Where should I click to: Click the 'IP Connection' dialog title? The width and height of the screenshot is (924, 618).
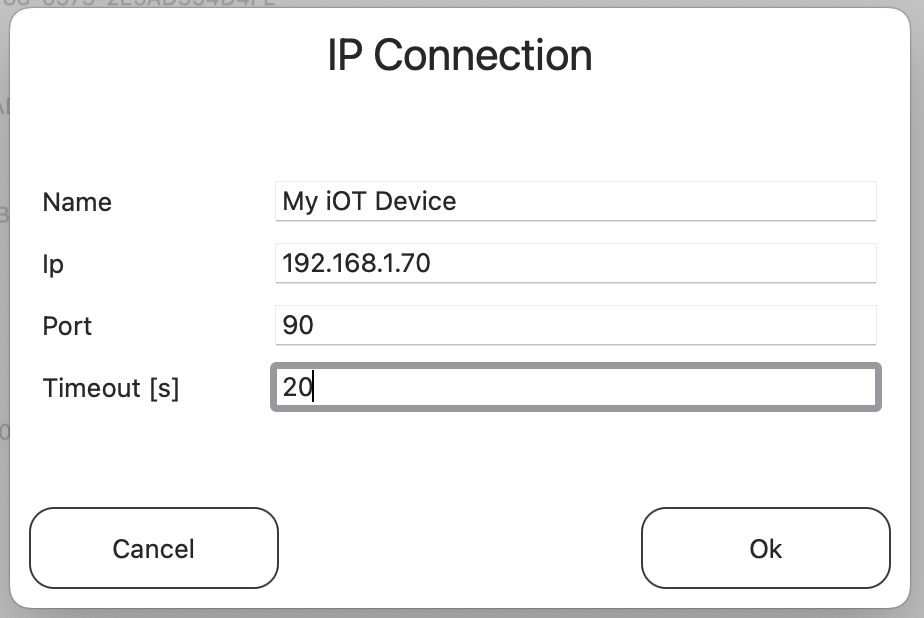coord(461,55)
